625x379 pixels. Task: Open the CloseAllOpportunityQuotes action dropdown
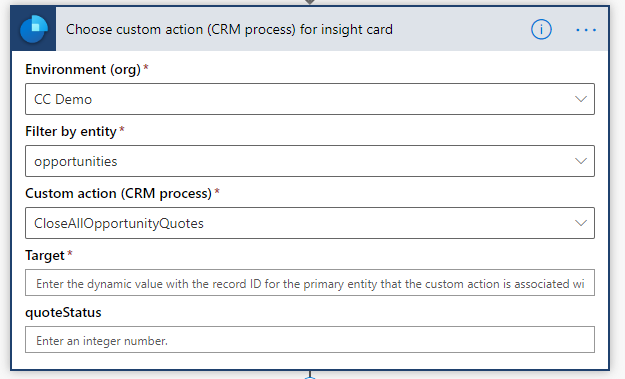click(x=310, y=223)
